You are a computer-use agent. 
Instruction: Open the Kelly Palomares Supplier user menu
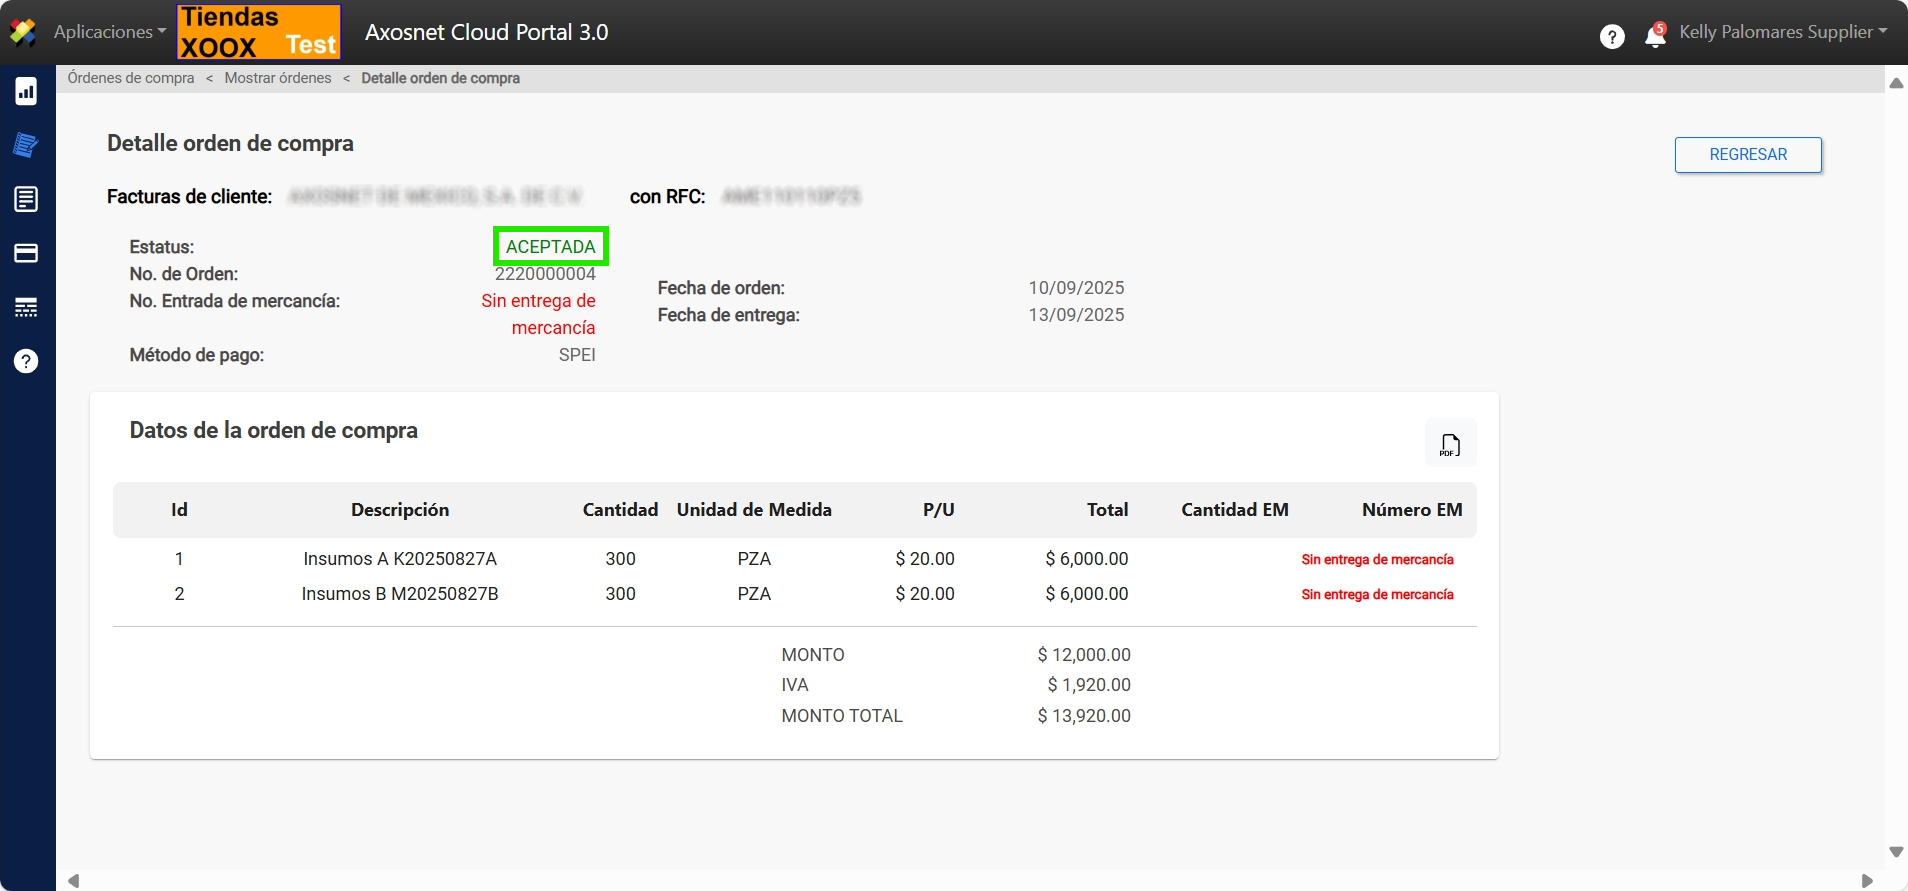coord(1782,32)
